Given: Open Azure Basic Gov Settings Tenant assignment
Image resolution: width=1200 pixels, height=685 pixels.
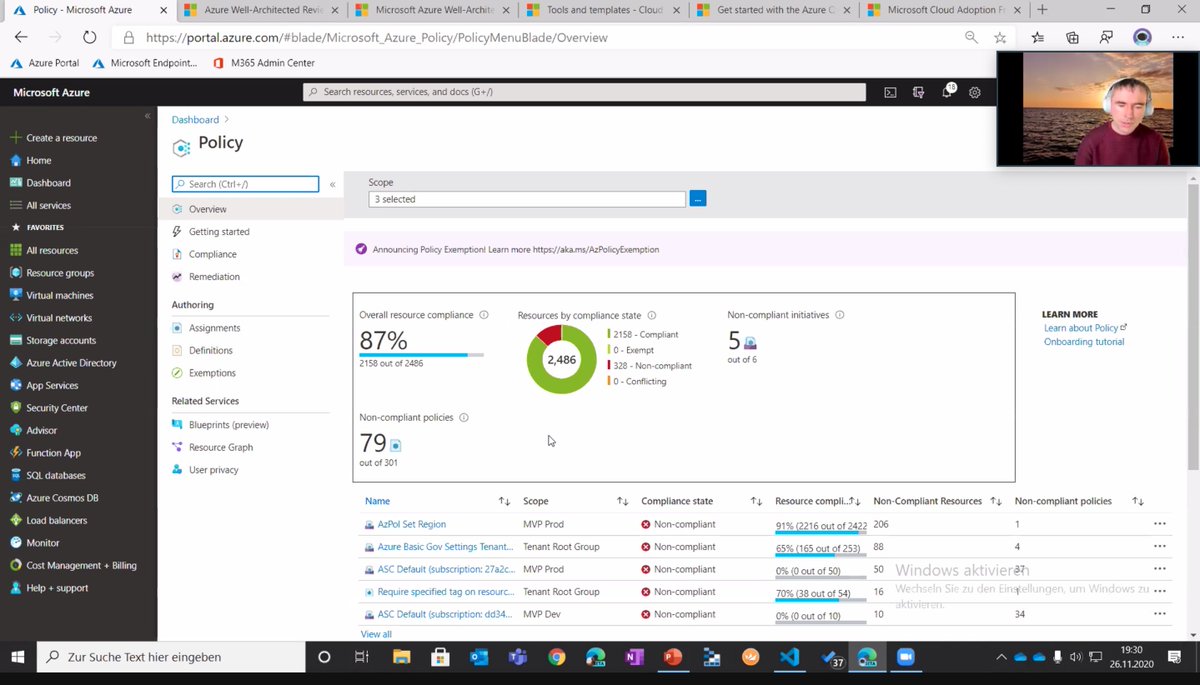Looking at the screenshot, I should coord(446,547).
